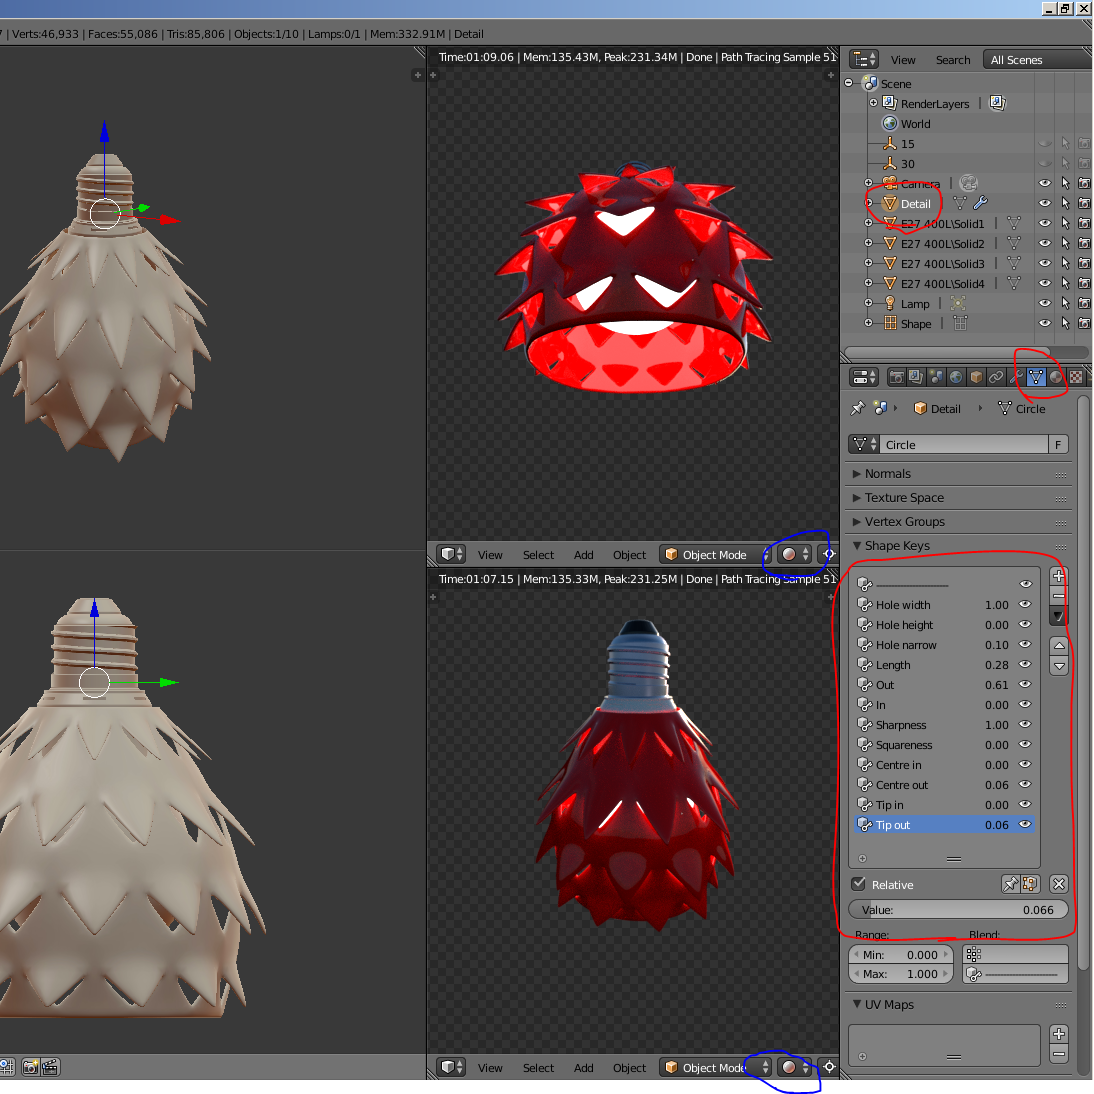Screen dimensions: 1094x1094
Task: Open Object Mode dropdown in top viewport
Action: (714, 555)
